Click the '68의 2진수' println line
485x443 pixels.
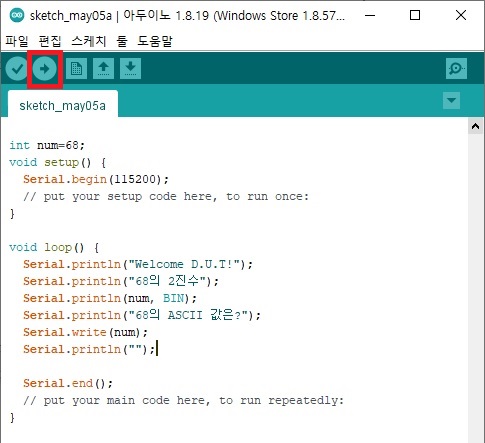(121, 281)
